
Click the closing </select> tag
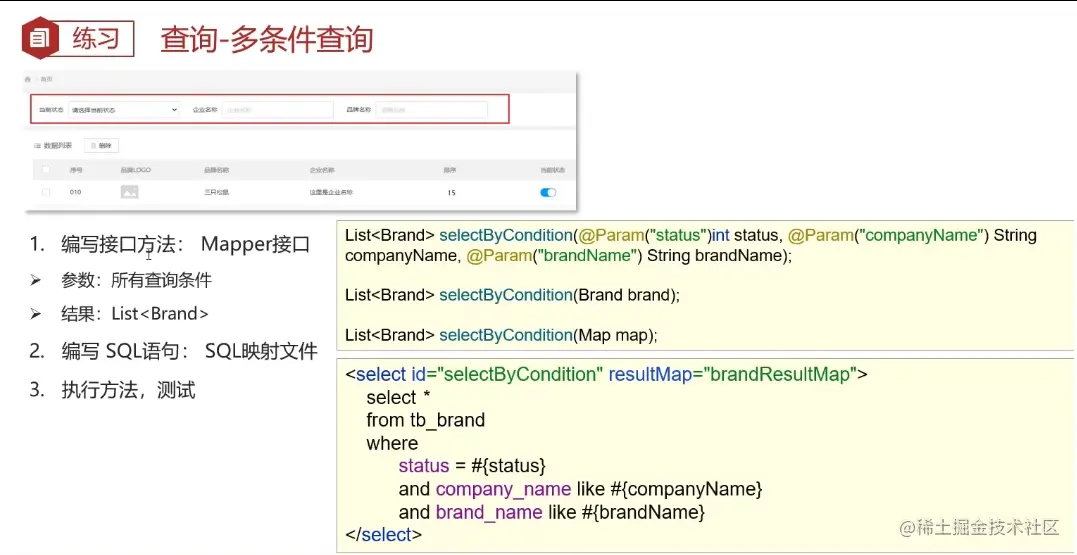coord(384,534)
